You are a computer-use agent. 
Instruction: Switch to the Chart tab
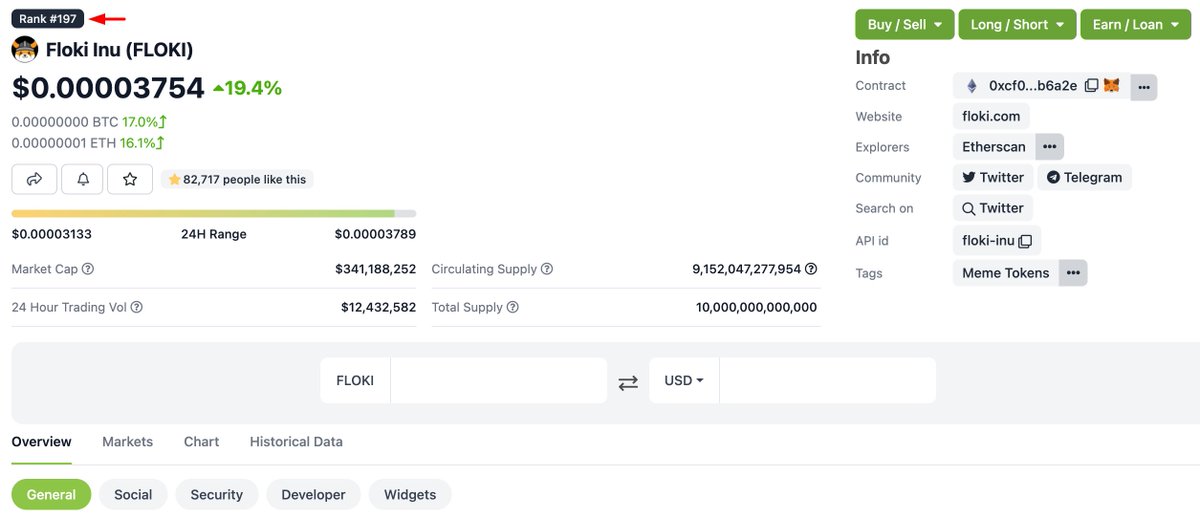tap(201, 441)
